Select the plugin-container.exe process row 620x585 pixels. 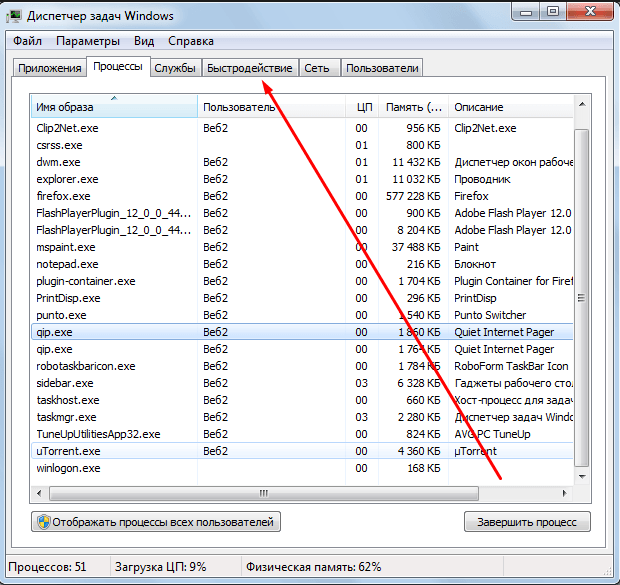[302, 281]
